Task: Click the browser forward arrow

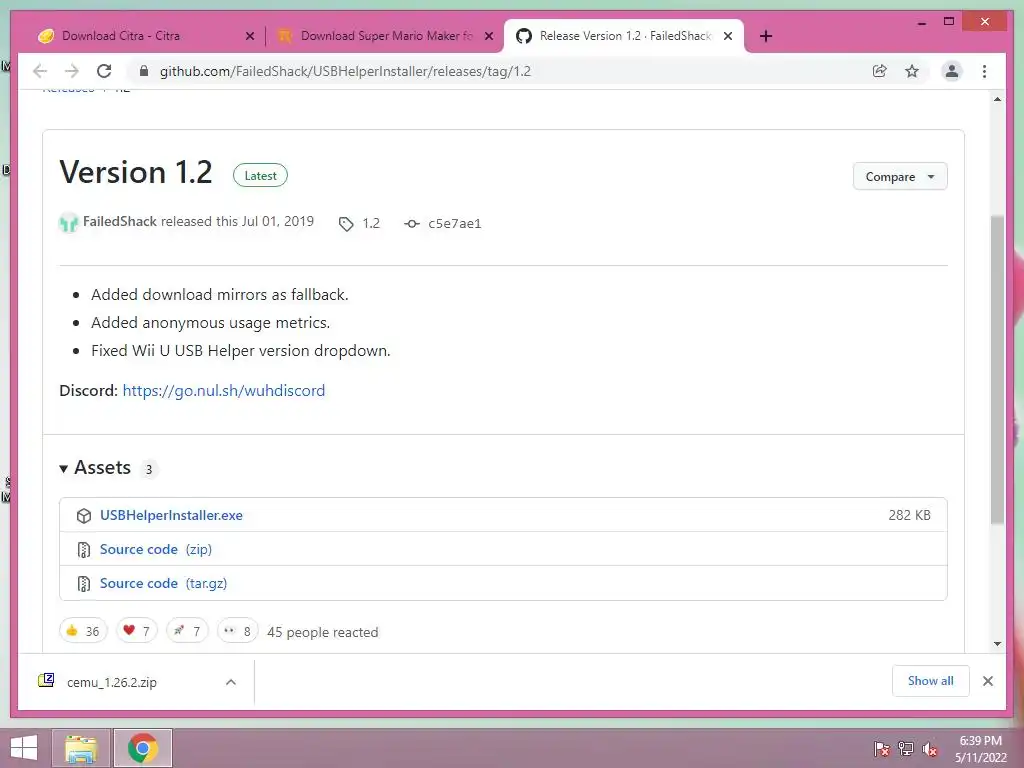Action: click(x=72, y=71)
